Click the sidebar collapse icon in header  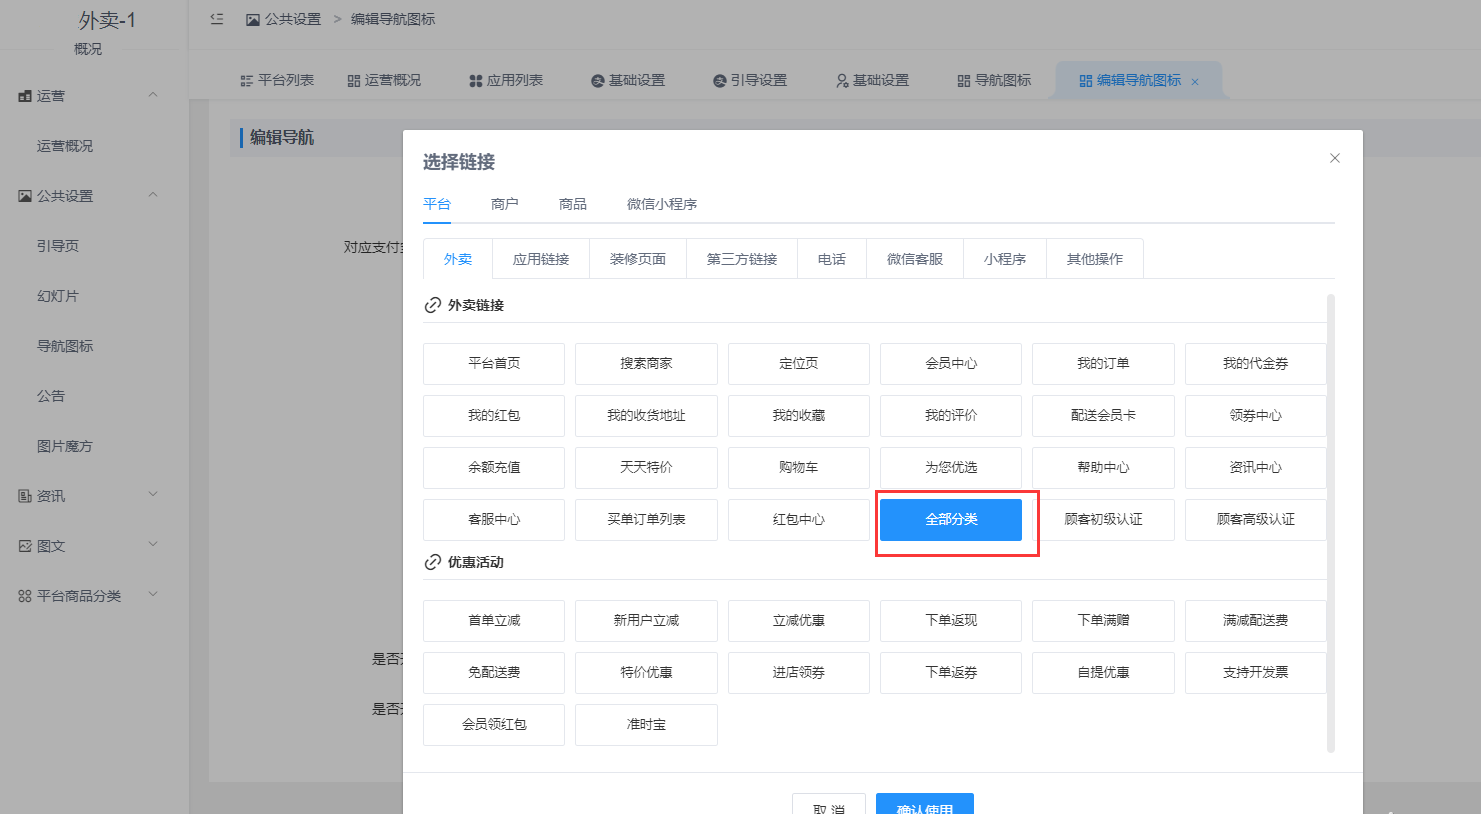(x=217, y=19)
